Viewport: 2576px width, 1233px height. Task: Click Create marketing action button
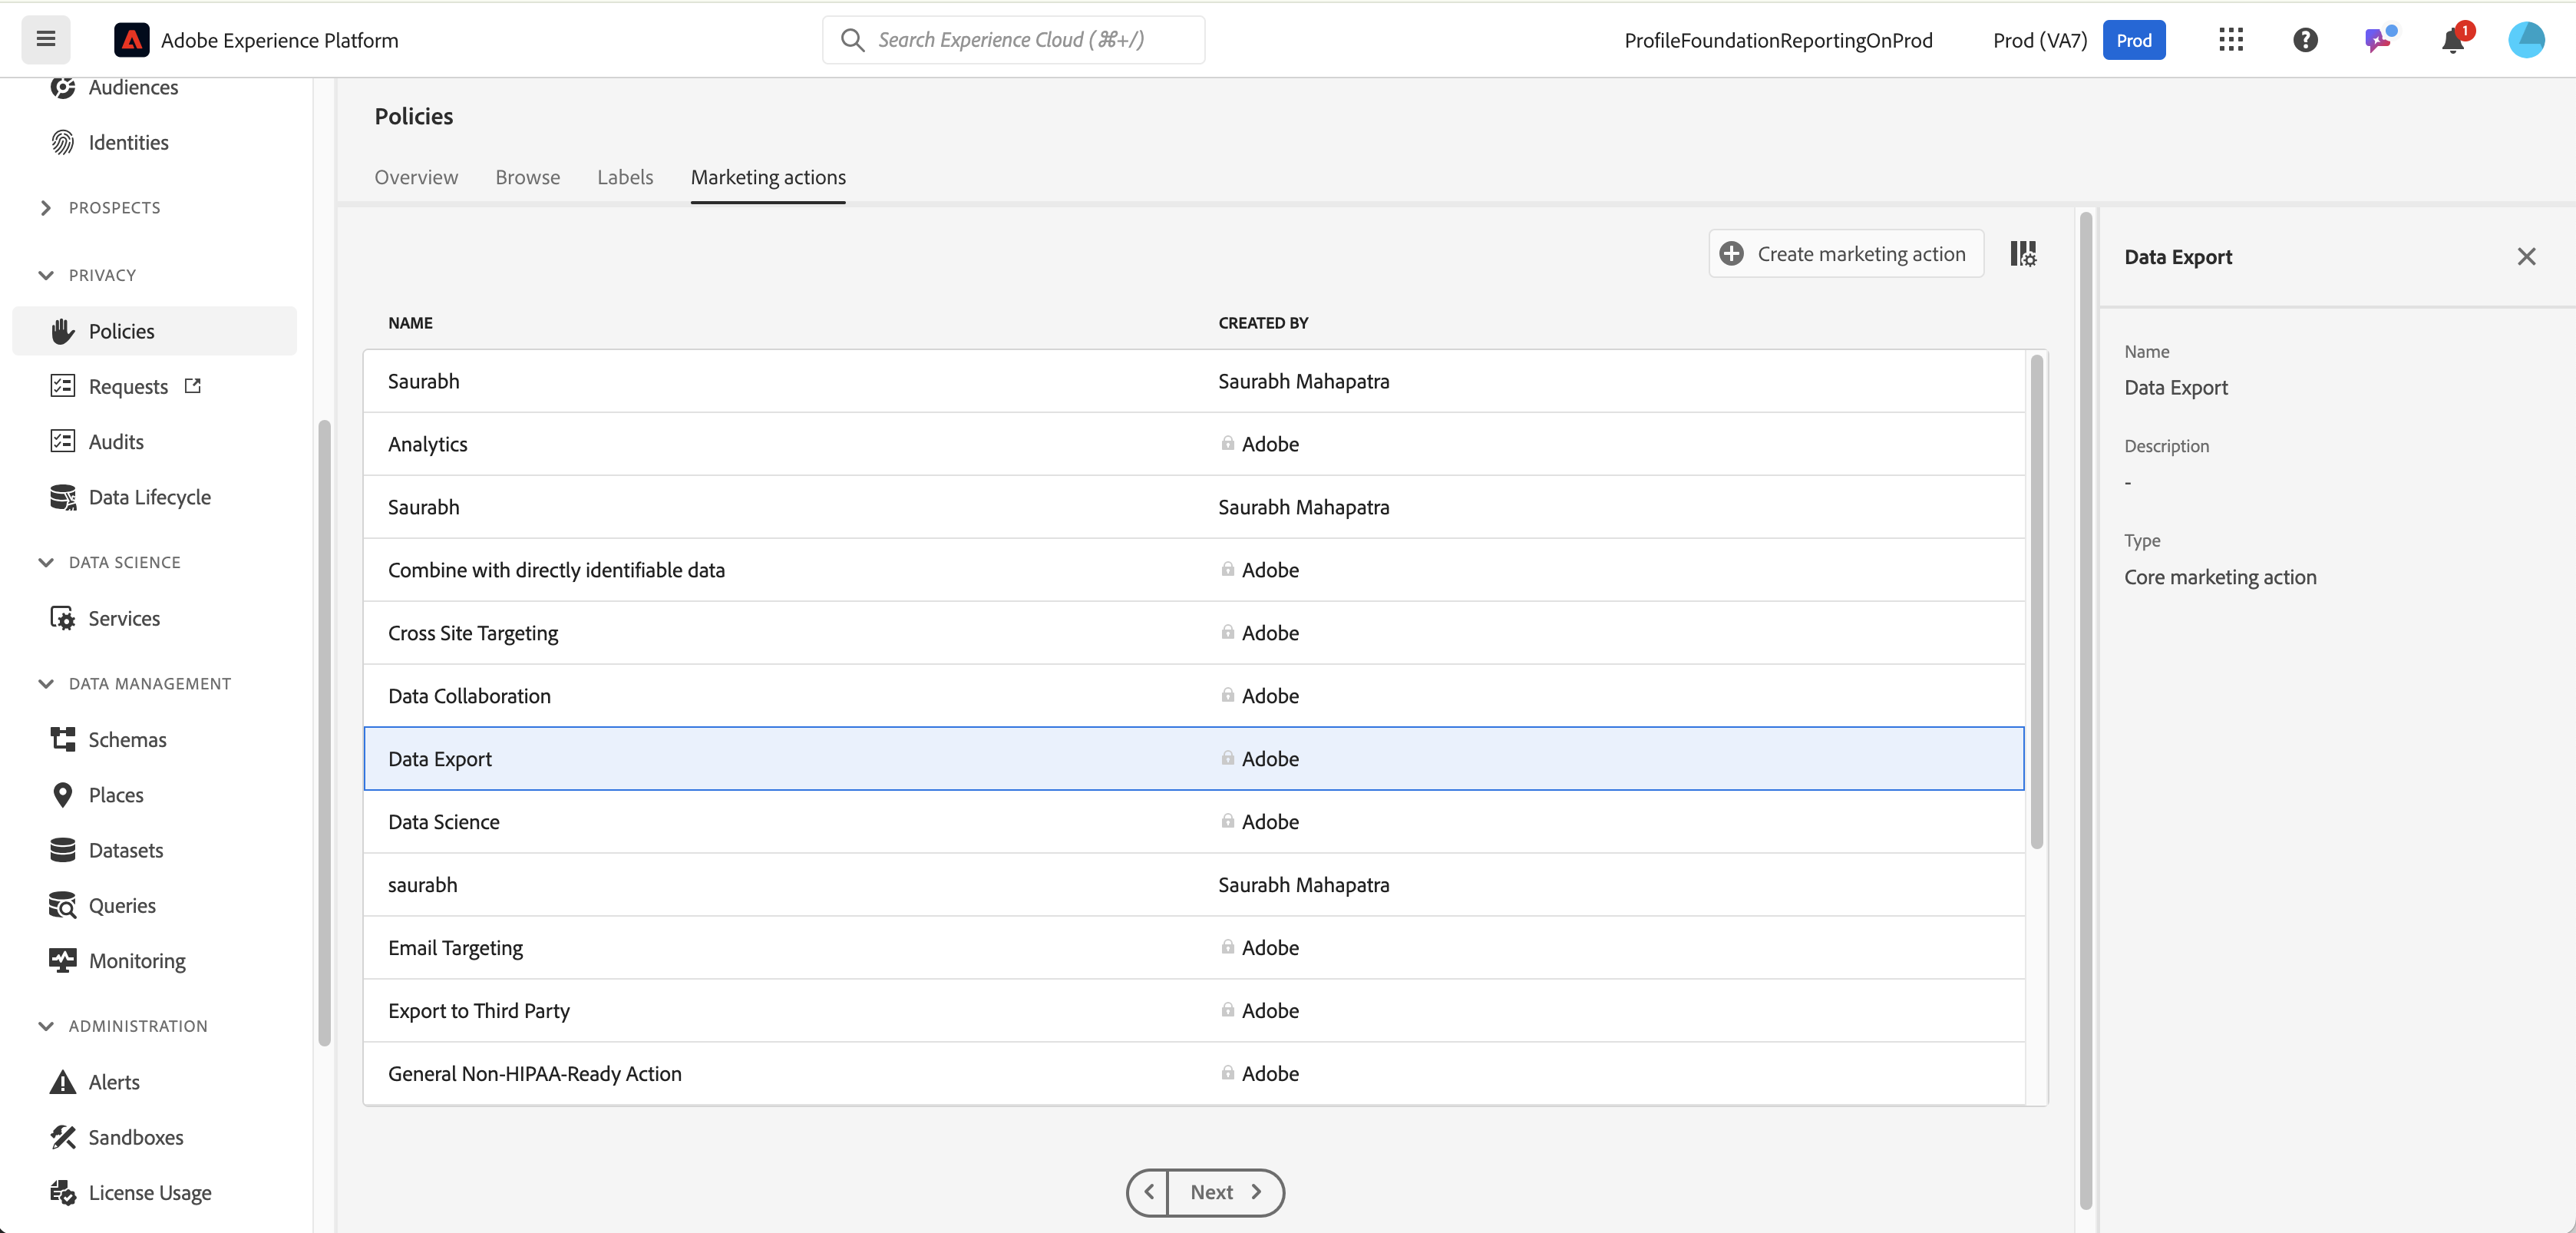coord(1846,254)
